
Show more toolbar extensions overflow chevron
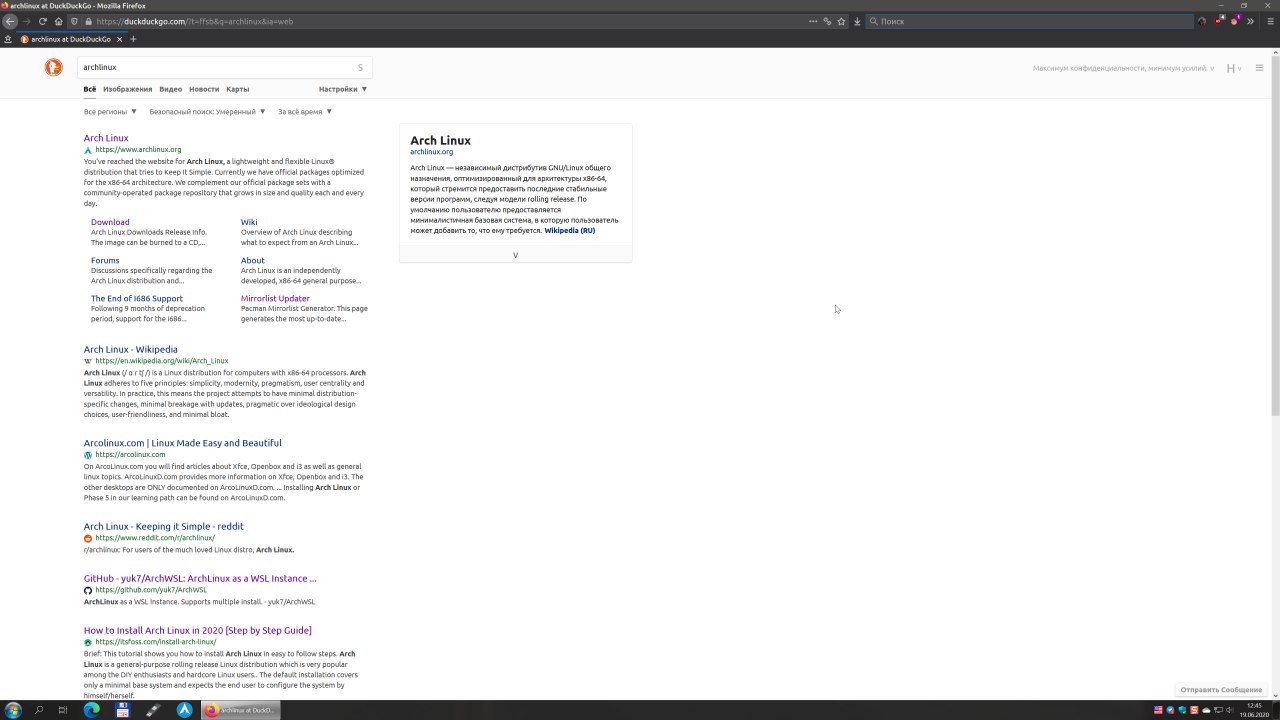pos(1252,21)
